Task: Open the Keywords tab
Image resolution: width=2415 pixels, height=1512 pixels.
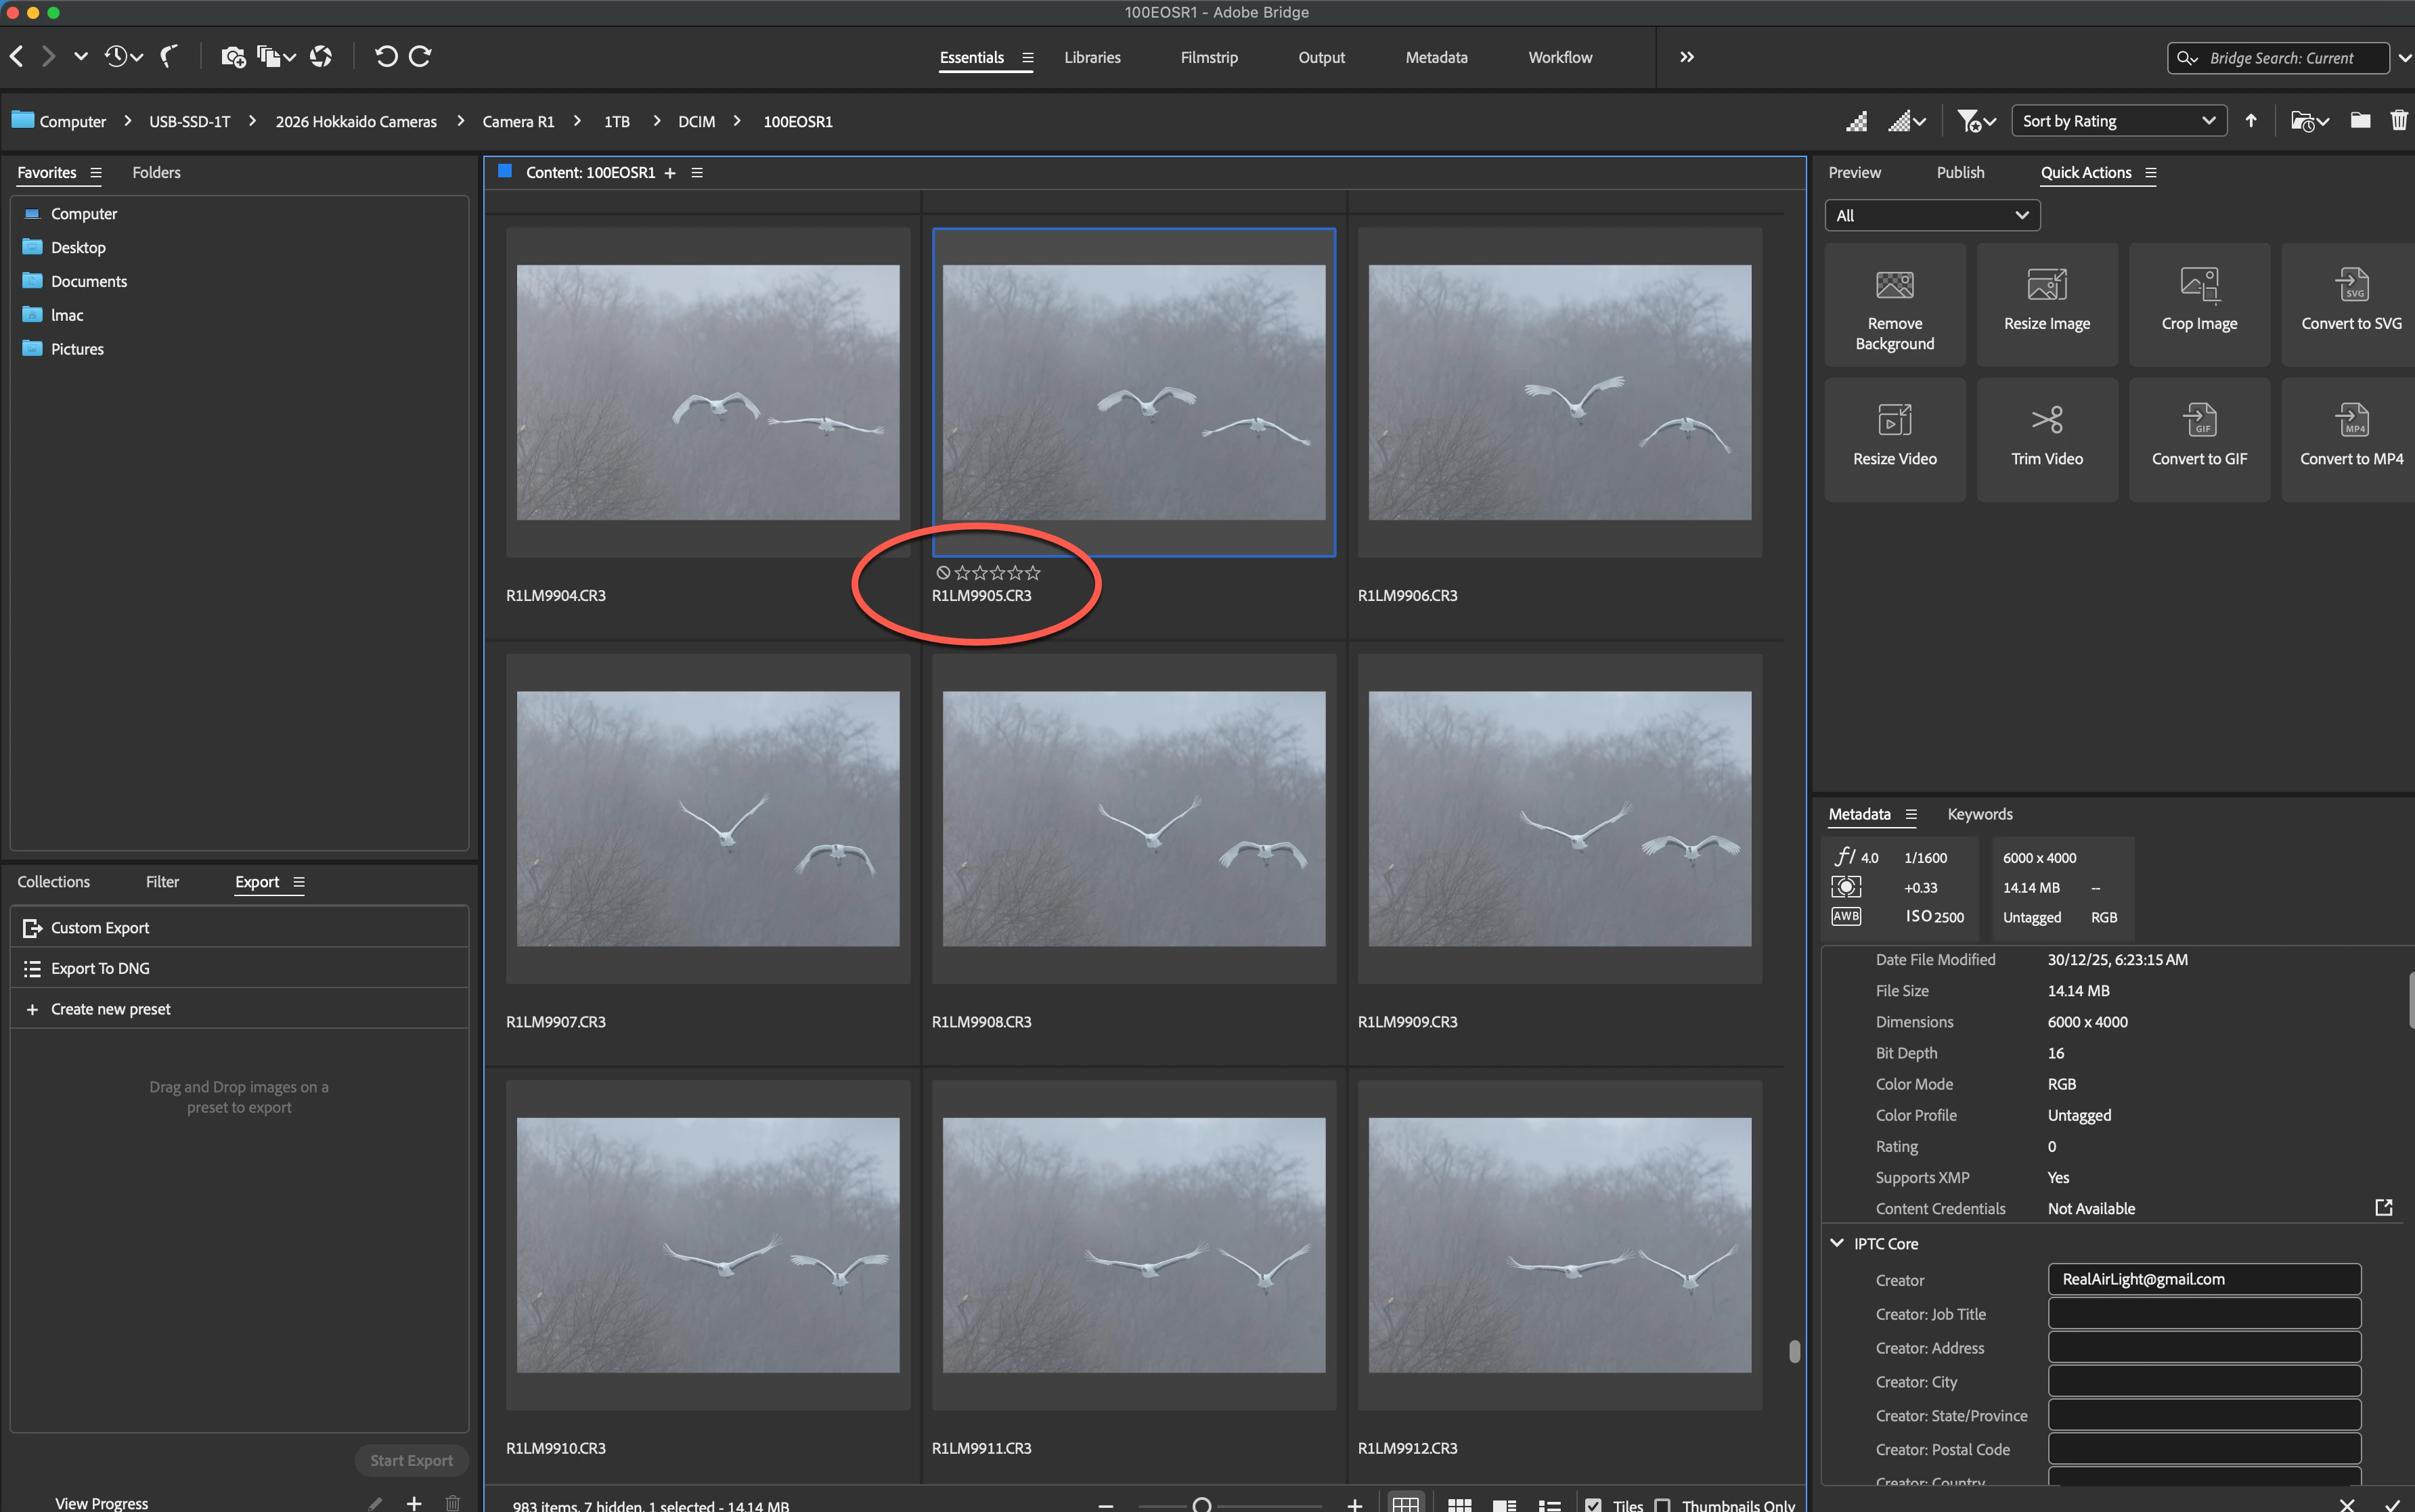Action: pos(1979,814)
